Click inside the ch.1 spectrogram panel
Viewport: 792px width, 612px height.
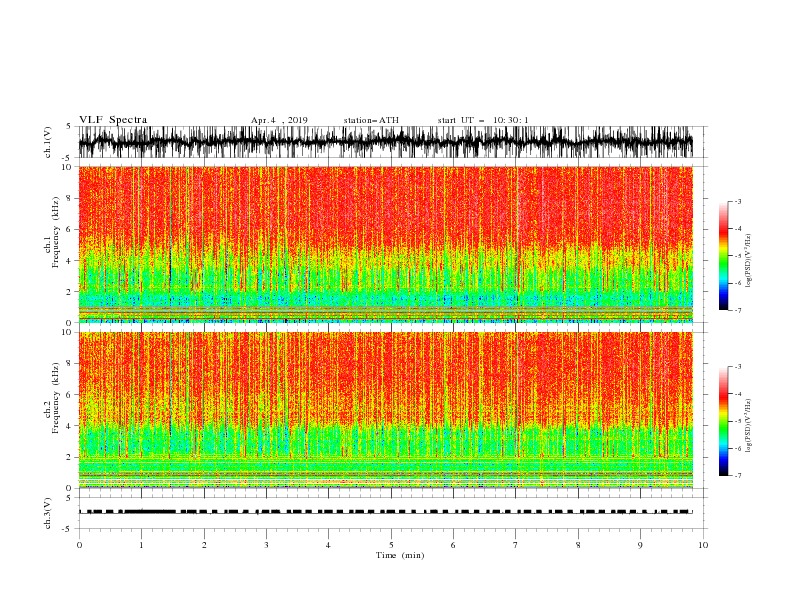(x=385, y=244)
